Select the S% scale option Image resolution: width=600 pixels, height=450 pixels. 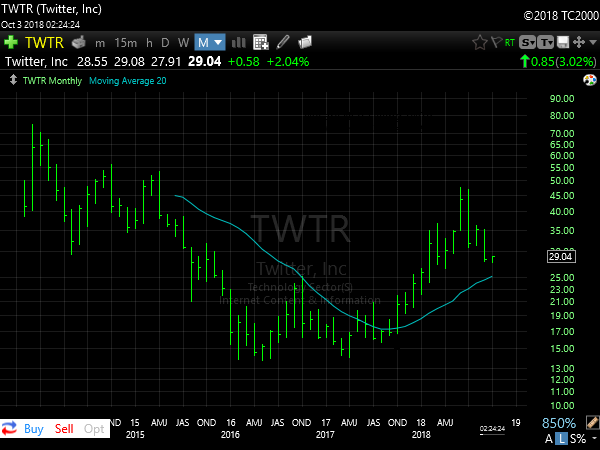(578, 439)
